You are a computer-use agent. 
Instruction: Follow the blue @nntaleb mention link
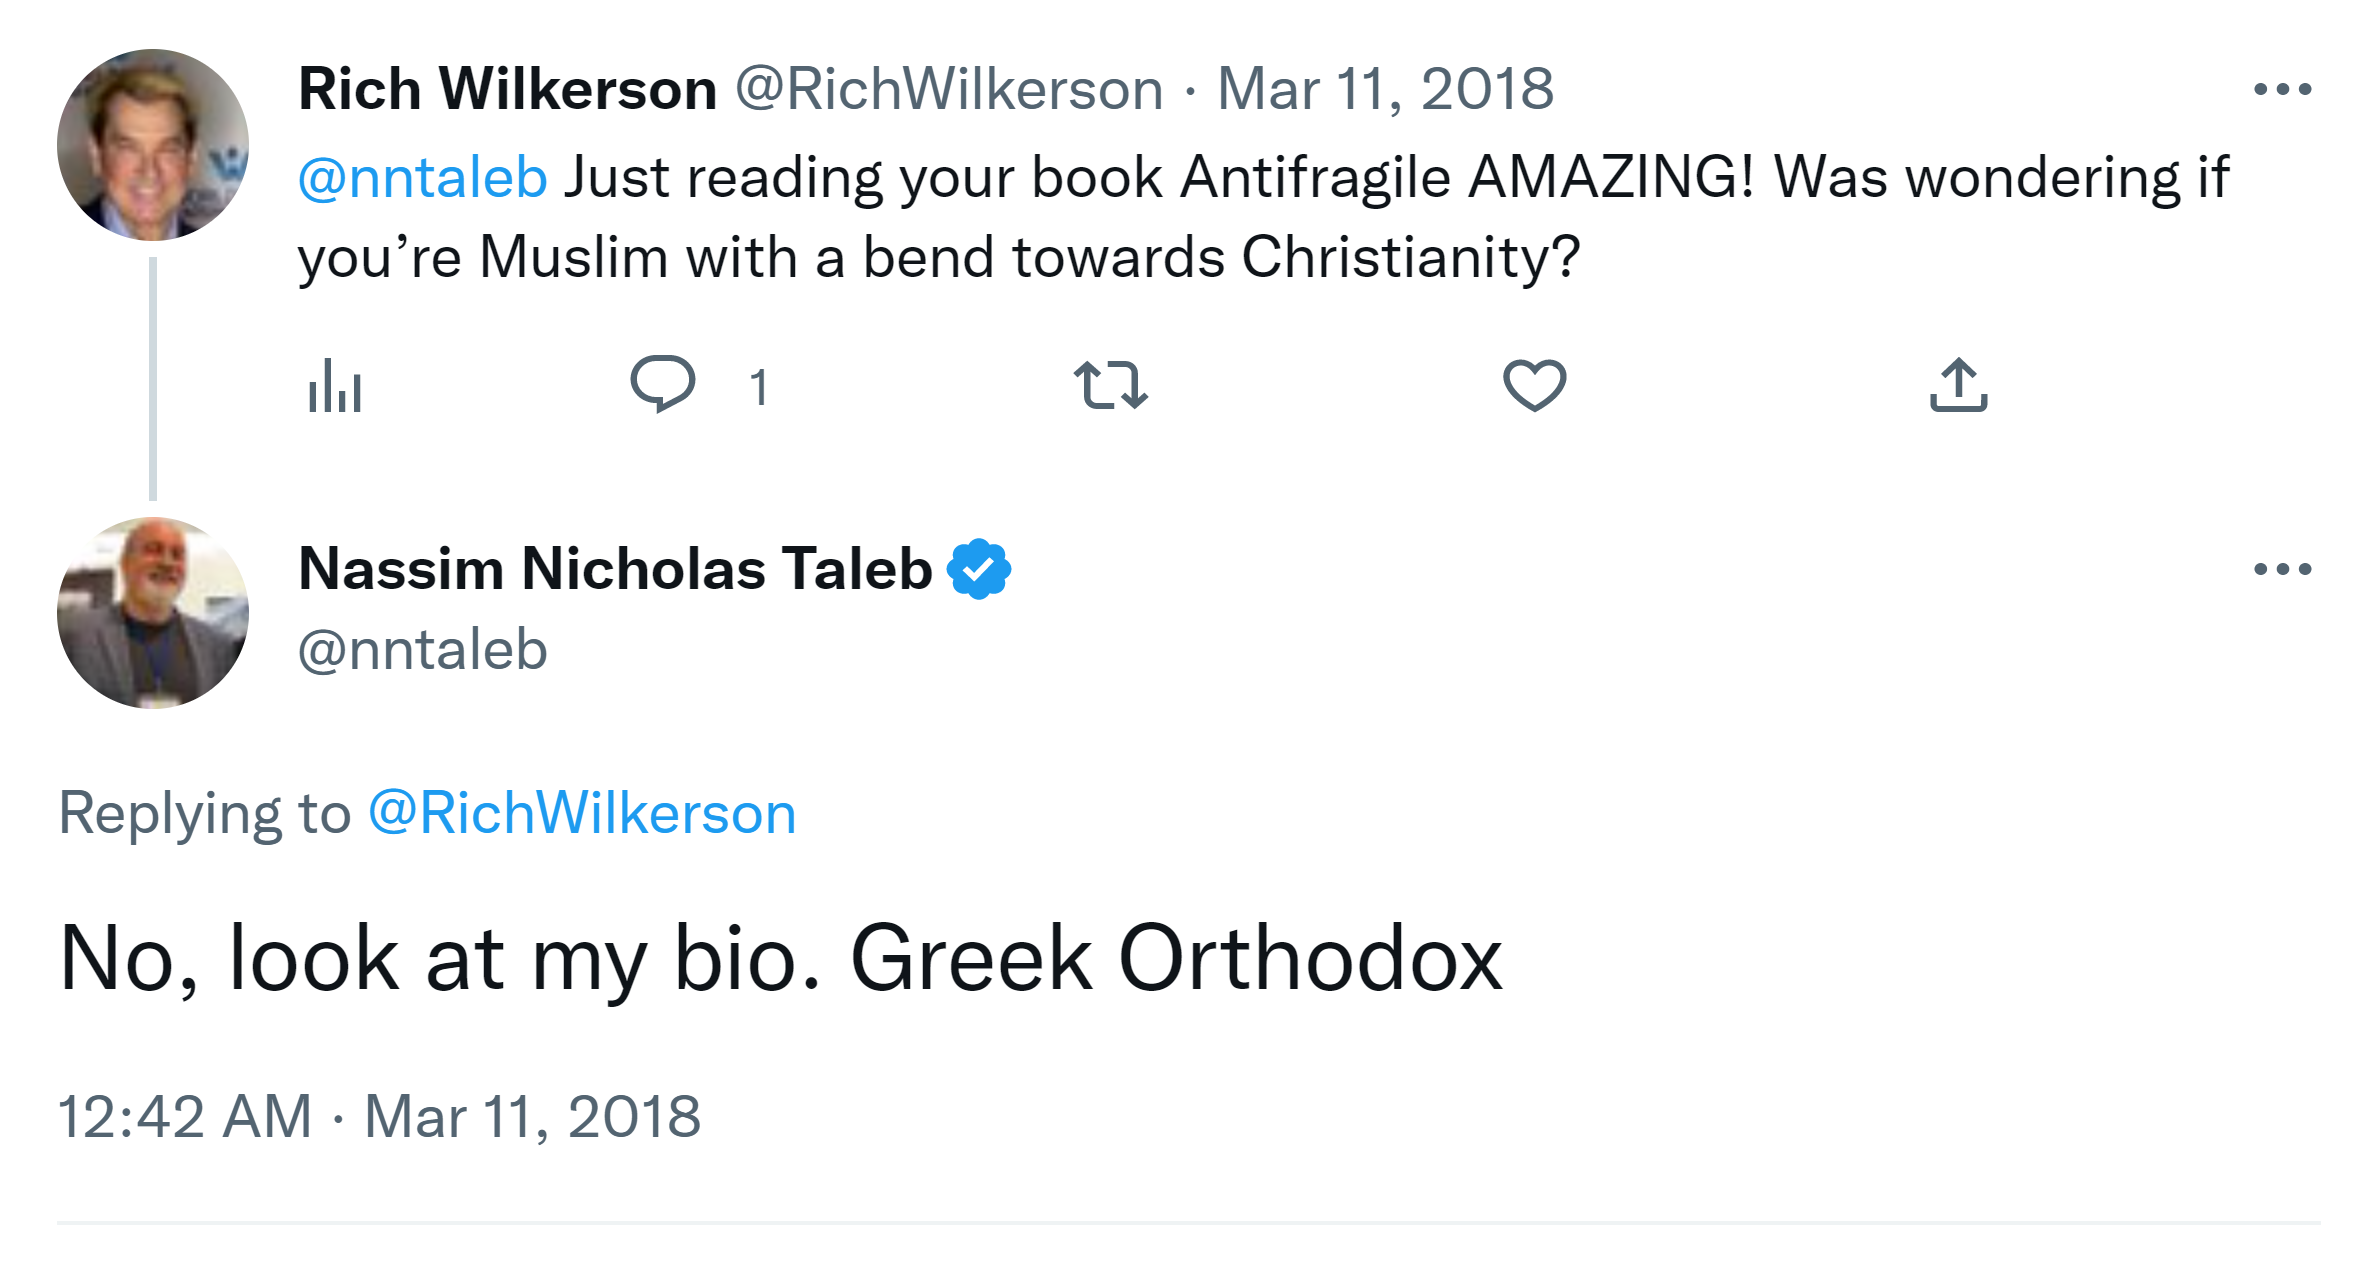422,178
